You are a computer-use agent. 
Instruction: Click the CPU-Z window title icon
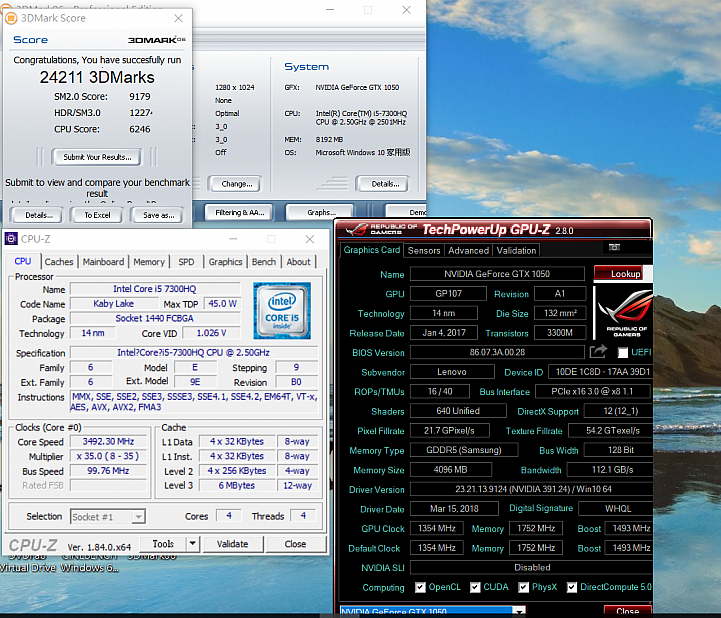(x=11, y=239)
